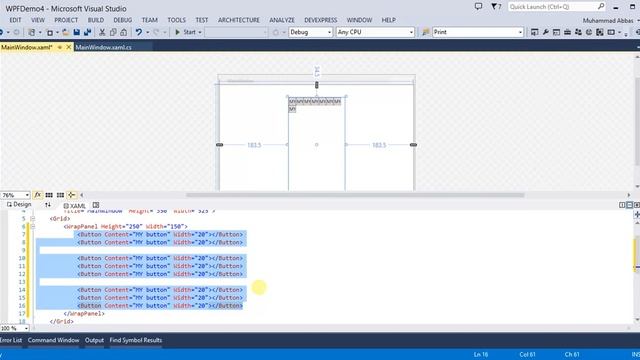Image resolution: width=640 pixels, height=360 pixels.
Task: Open the Undo history dropdown arrow
Action: [x=147, y=32]
